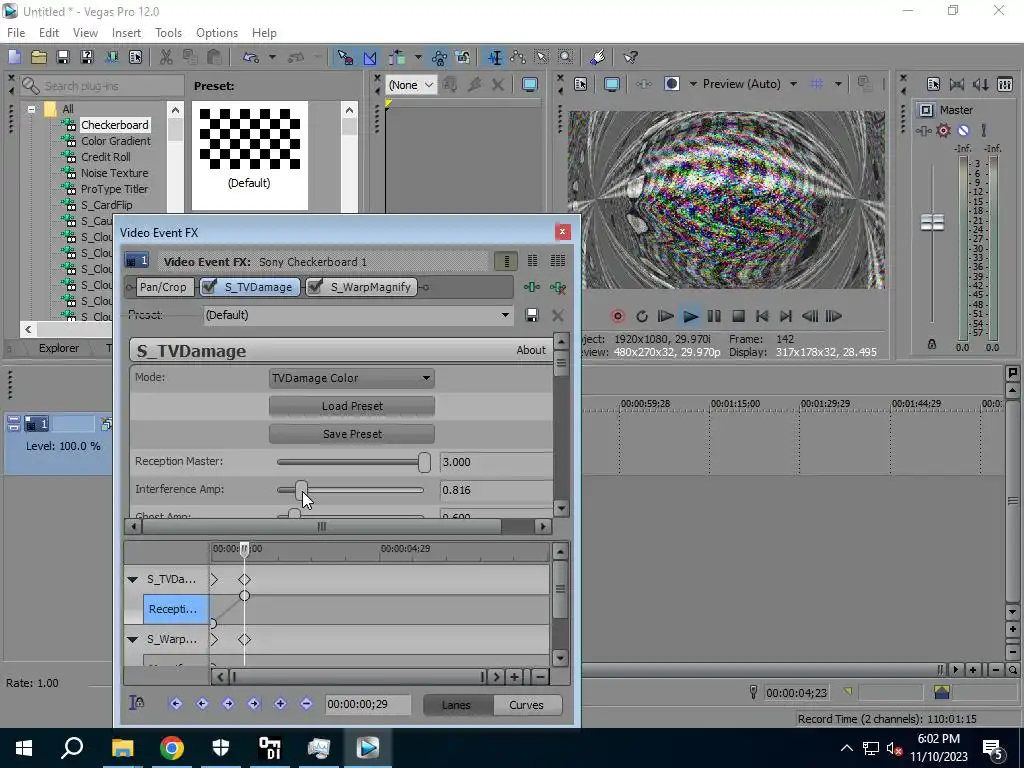The width and height of the screenshot is (1024, 768).
Task: Remove the selected plug-in with green X icon
Action: (x=558, y=287)
